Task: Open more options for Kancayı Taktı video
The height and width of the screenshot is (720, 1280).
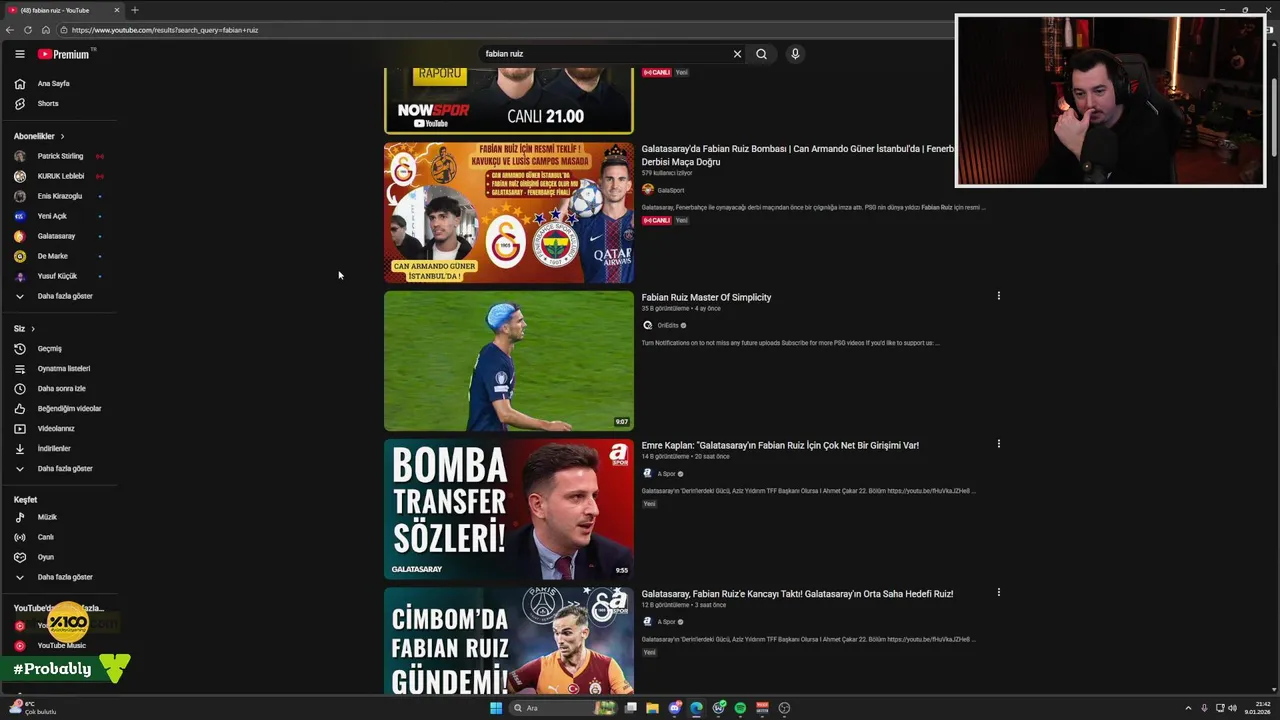Action: [x=998, y=592]
